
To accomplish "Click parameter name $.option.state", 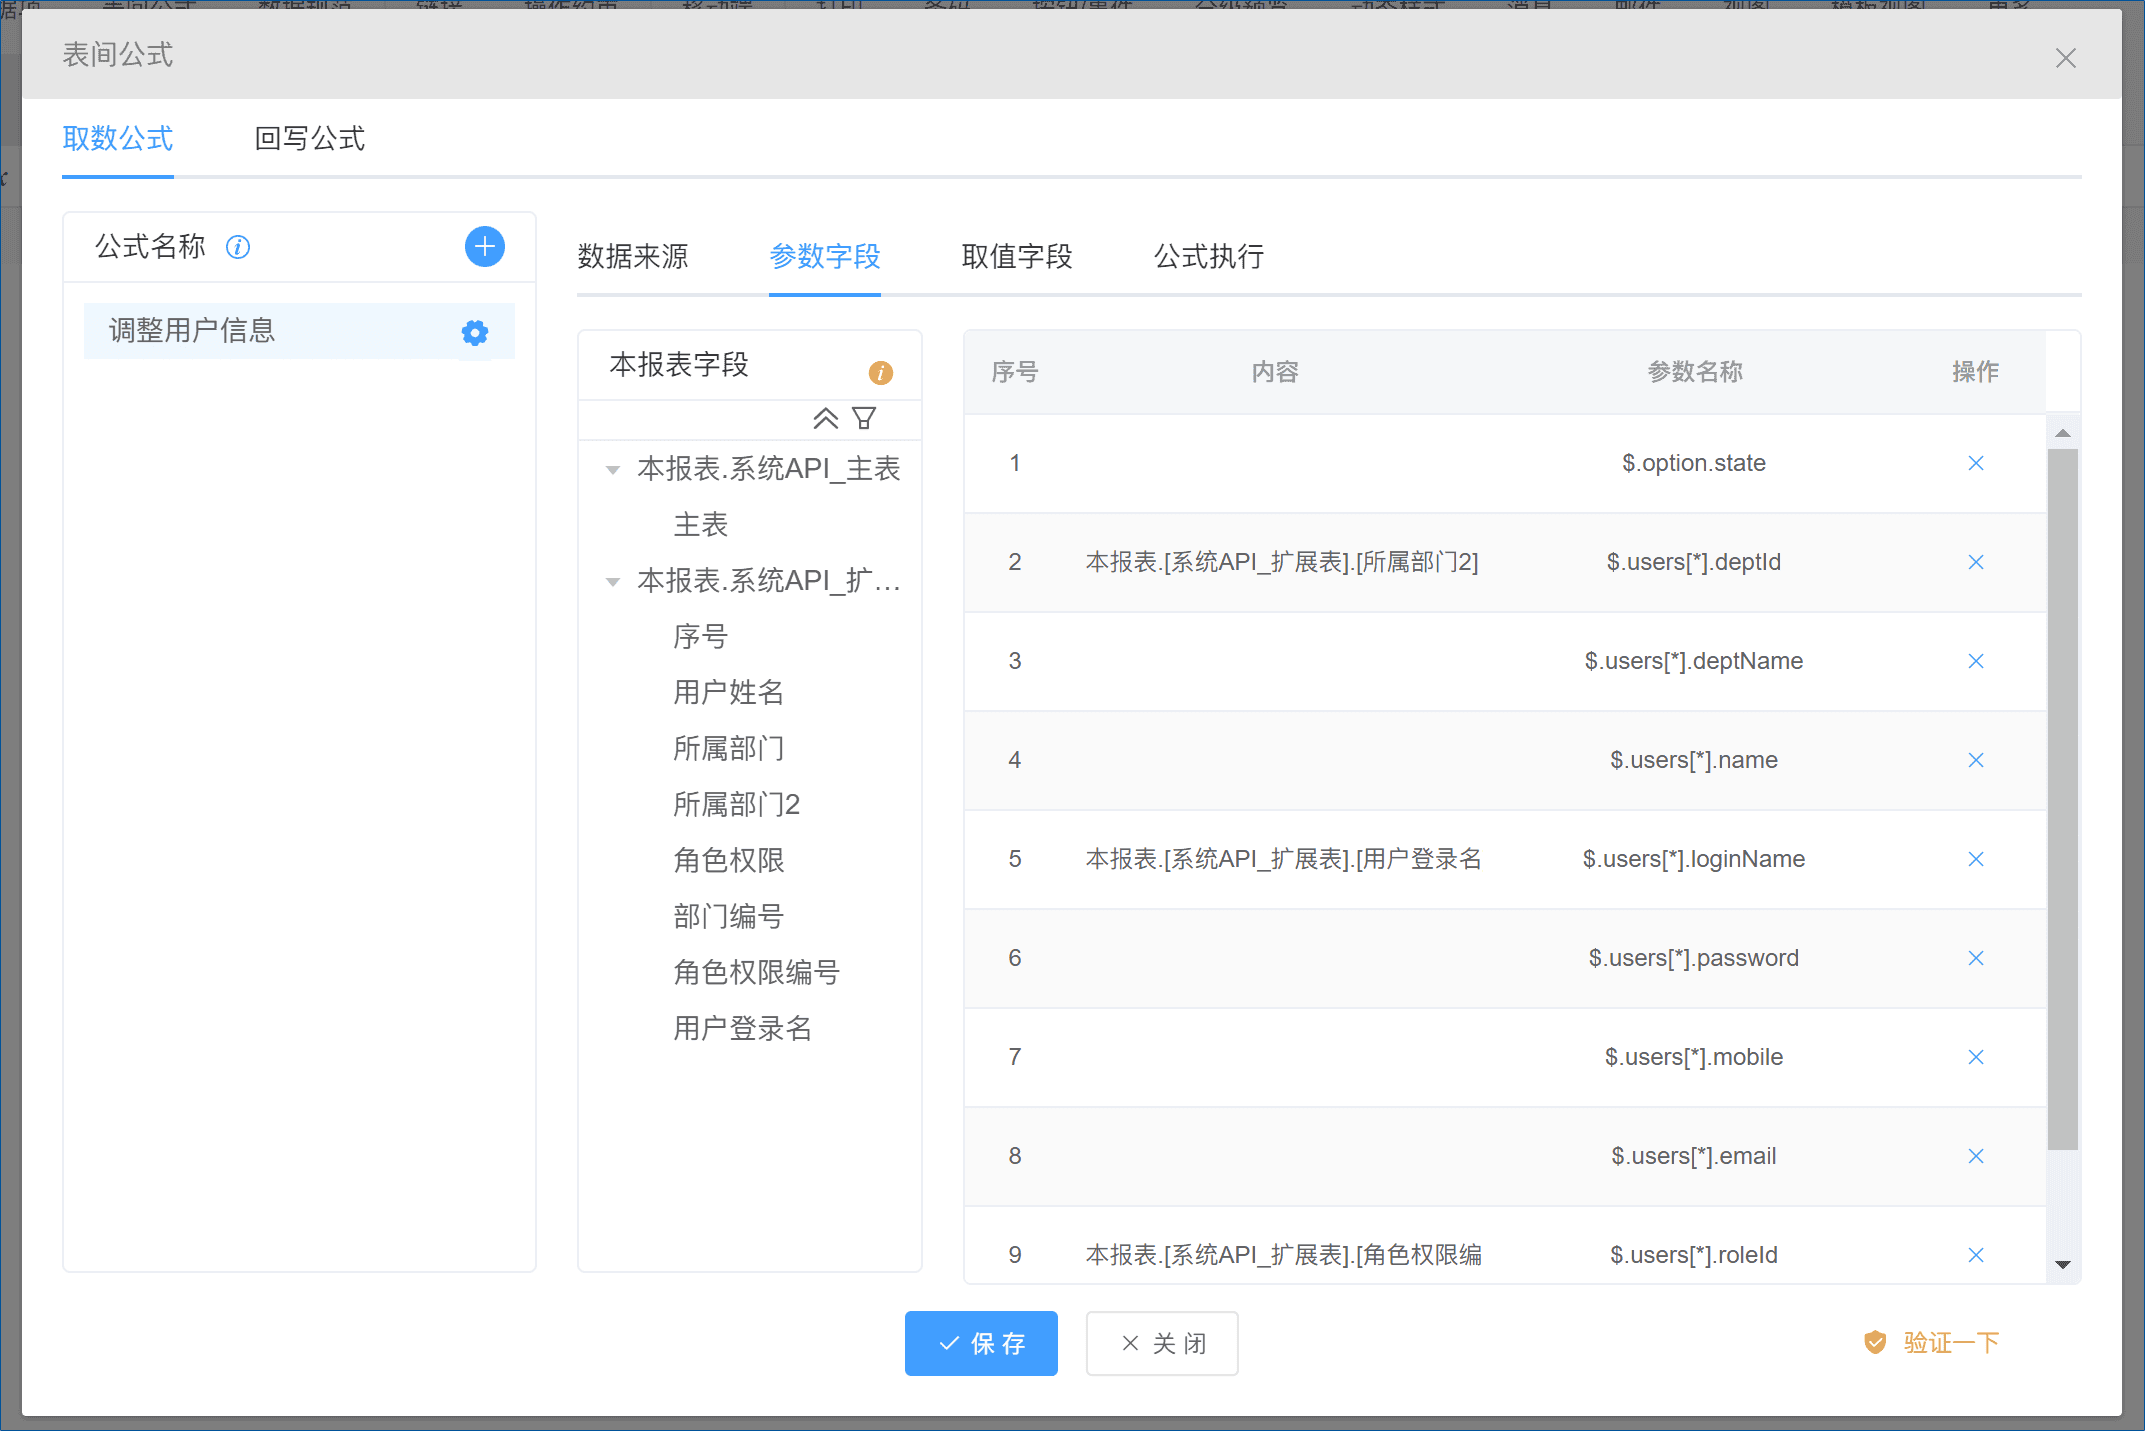I will click(x=1694, y=463).
